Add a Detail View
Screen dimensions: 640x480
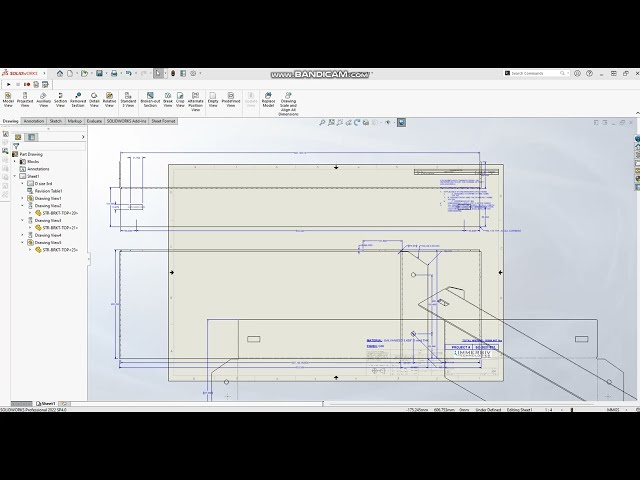[x=94, y=100]
